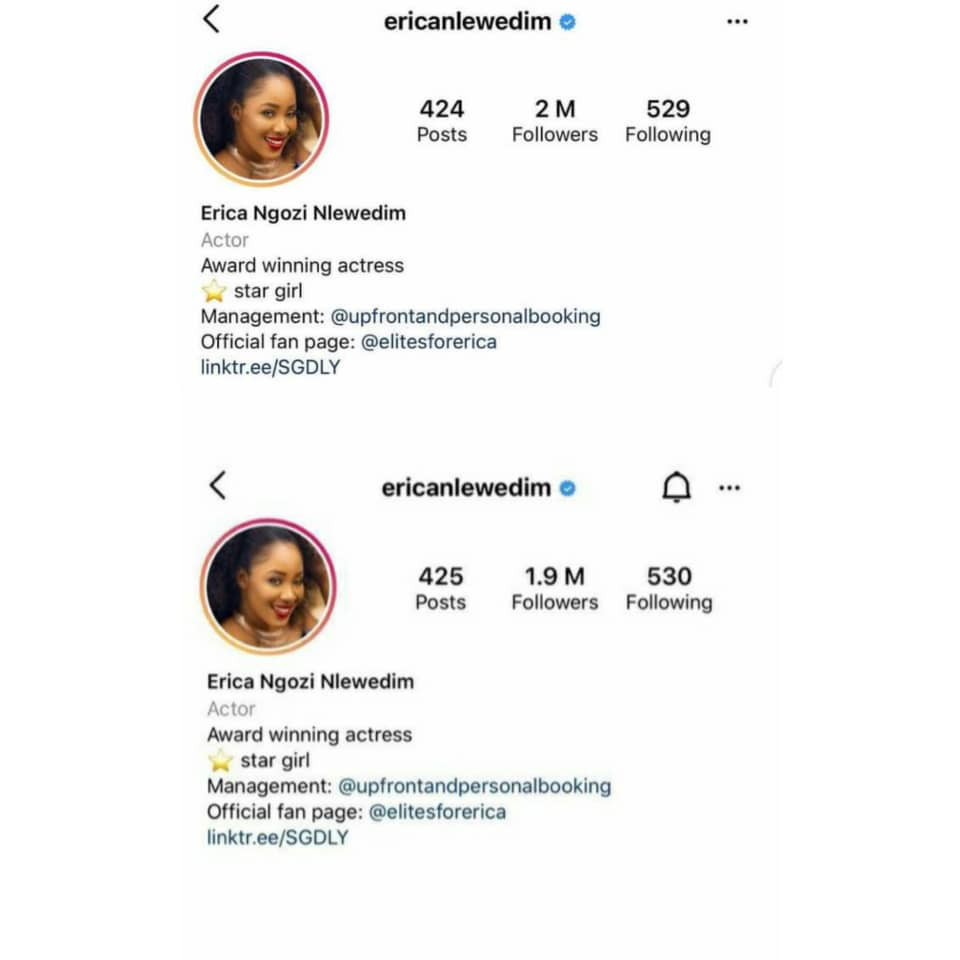Tap the back arrow in top profile
This screenshot has height=960, width=960.
pyautogui.click(x=211, y=19)
